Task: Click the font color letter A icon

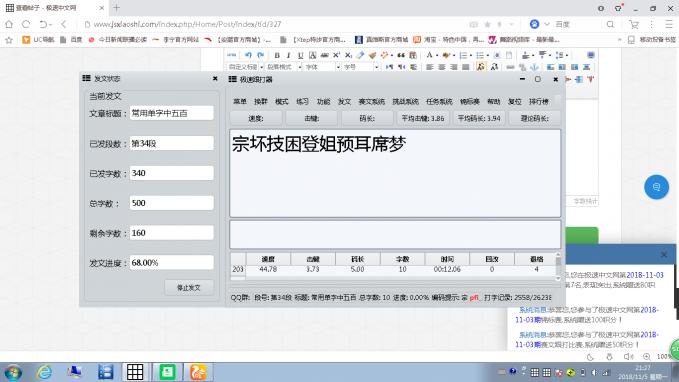Action: pyautogui.click(x=429, y=55)
